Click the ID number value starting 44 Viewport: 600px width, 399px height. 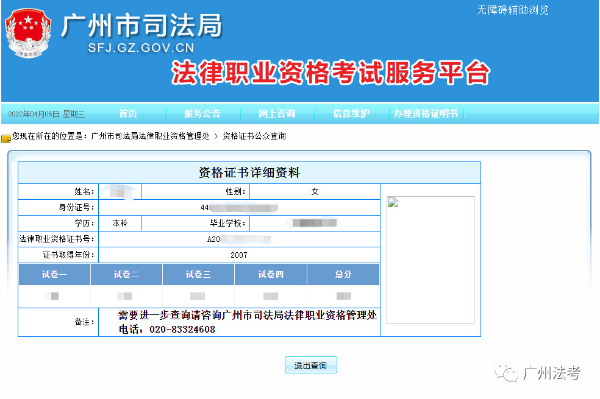[239, 208]
